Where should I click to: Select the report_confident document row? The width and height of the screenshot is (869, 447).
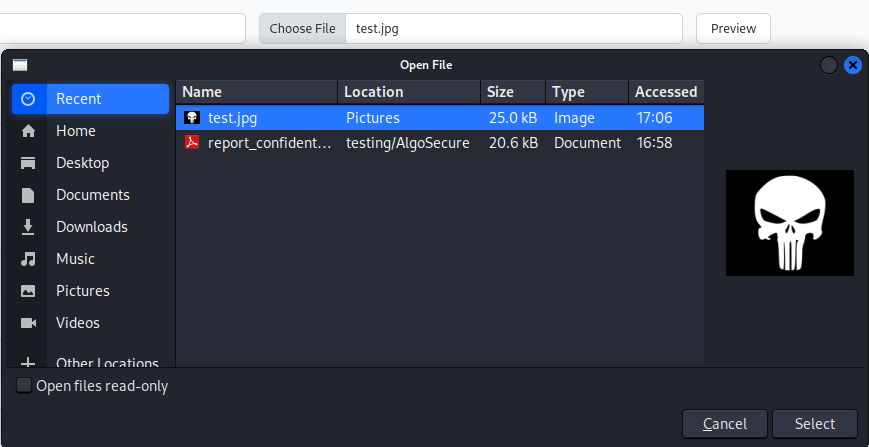coord(440,143)
